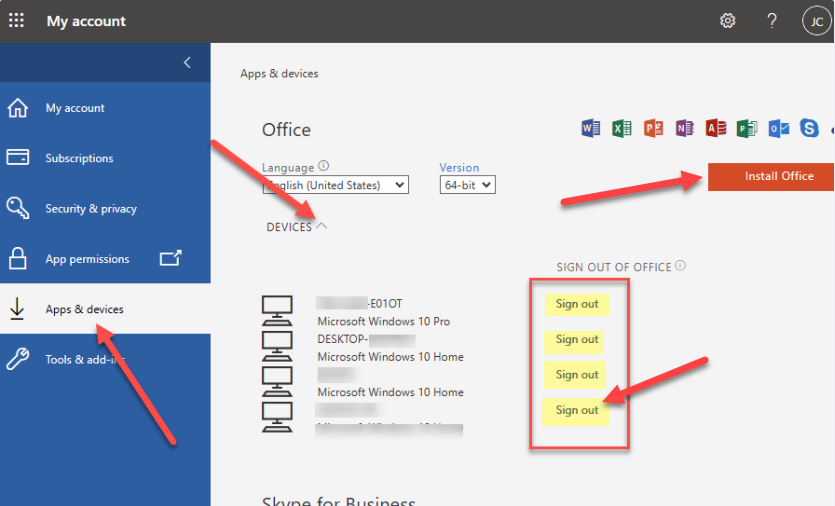Show info icon next to Language

(x=324, y=167)
